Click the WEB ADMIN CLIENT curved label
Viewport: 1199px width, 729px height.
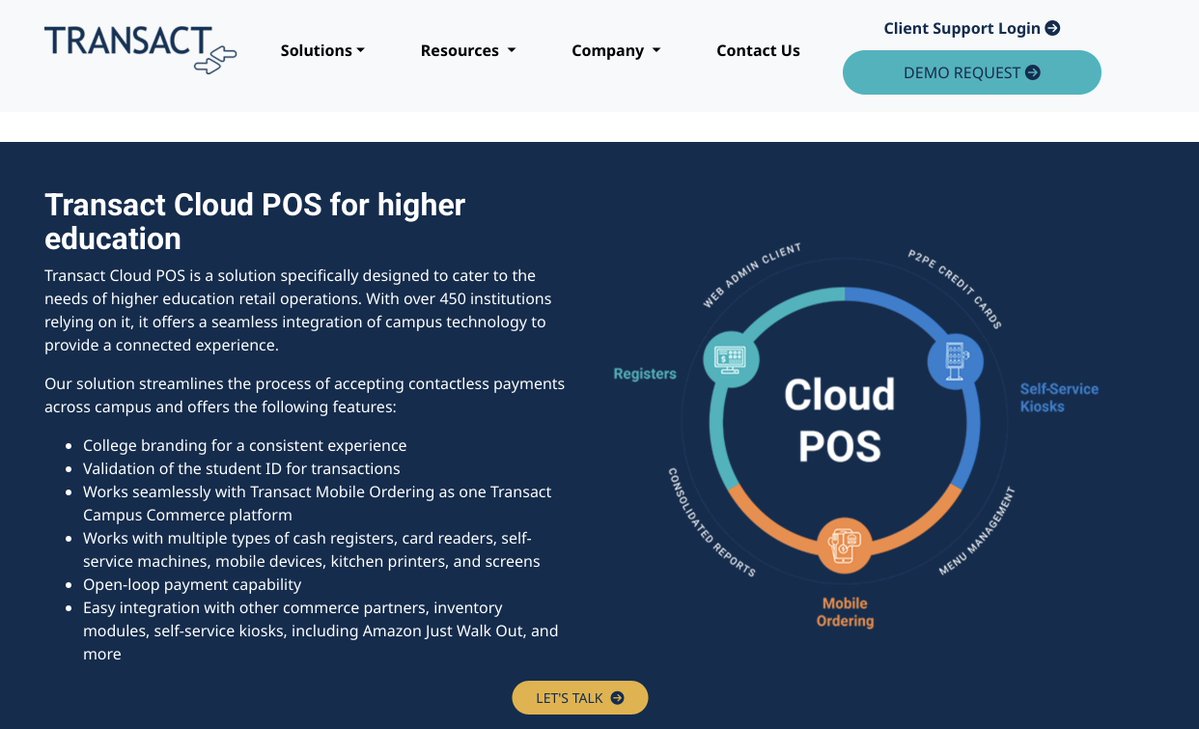point(752,275)
